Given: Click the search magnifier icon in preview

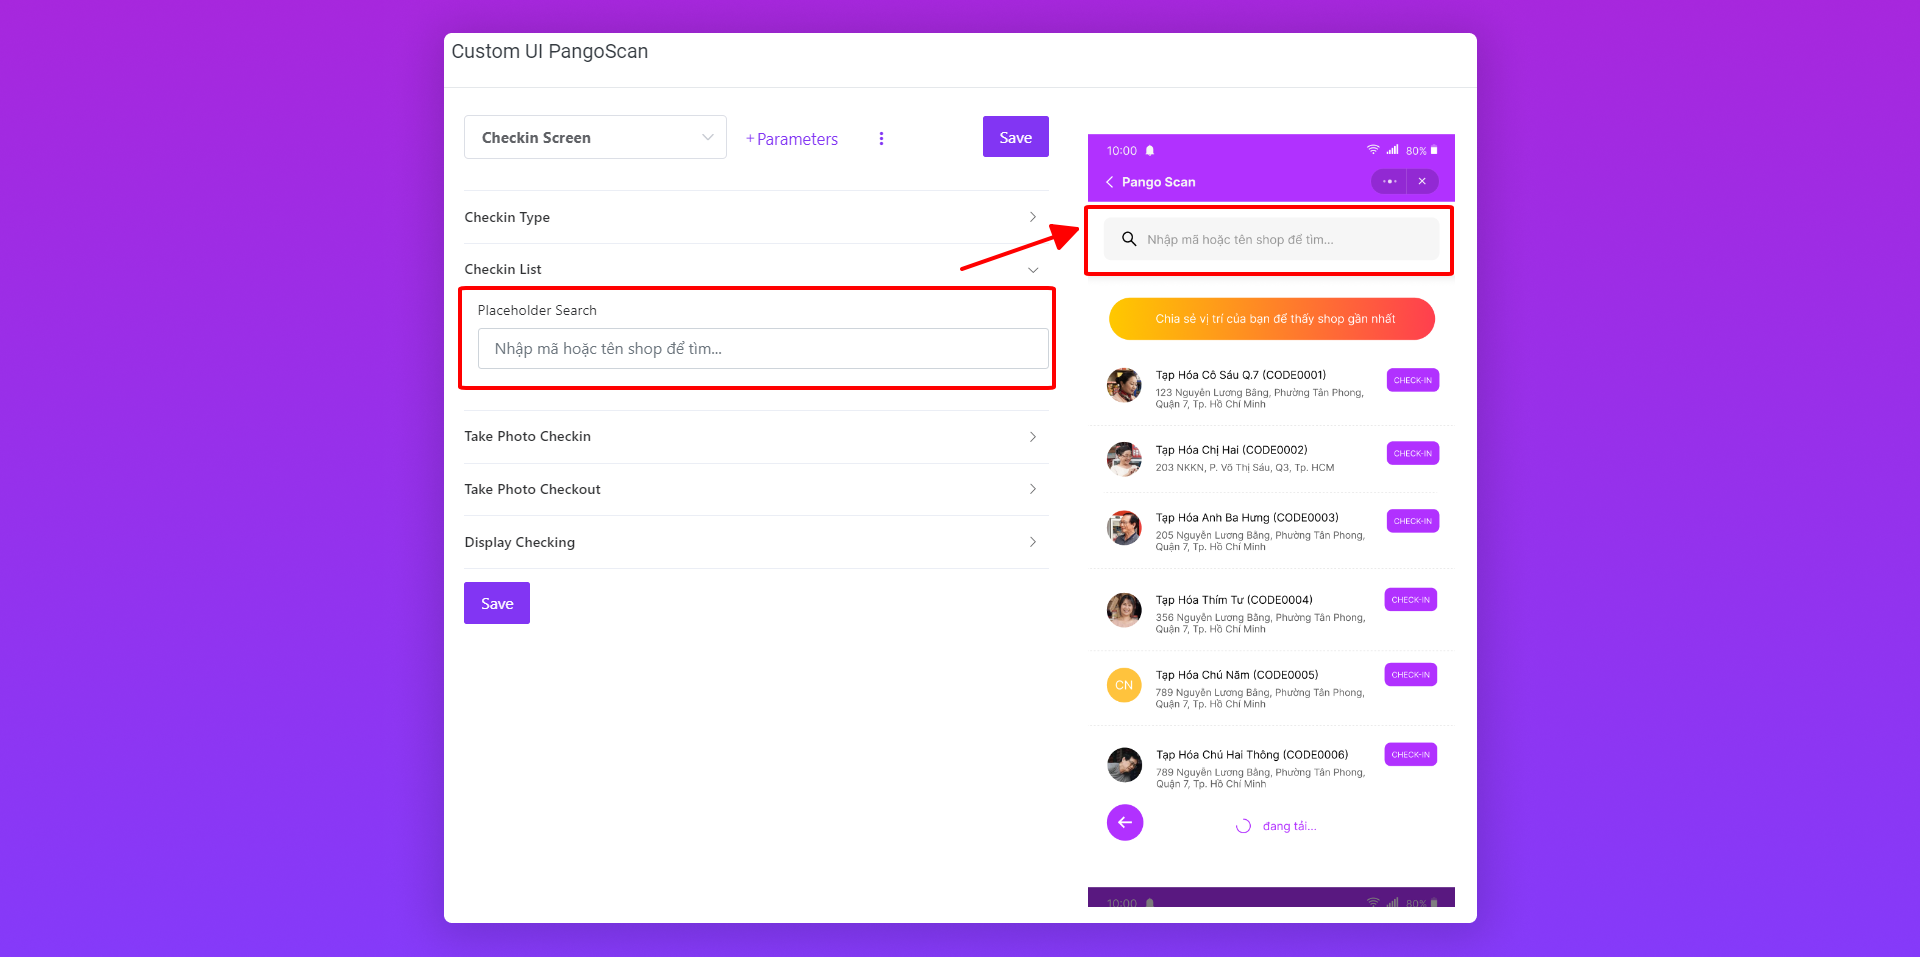Looking at the screenshot, I should tap(1129, 239).
